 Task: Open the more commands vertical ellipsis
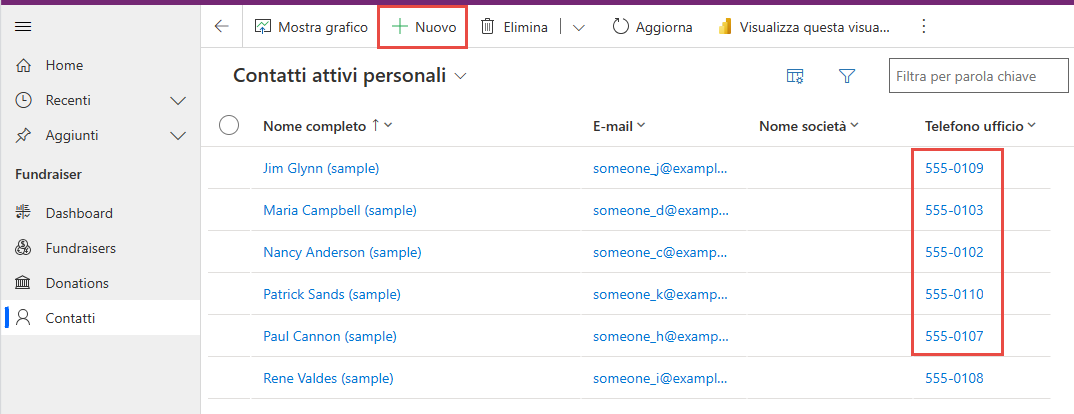coord(923,27)
